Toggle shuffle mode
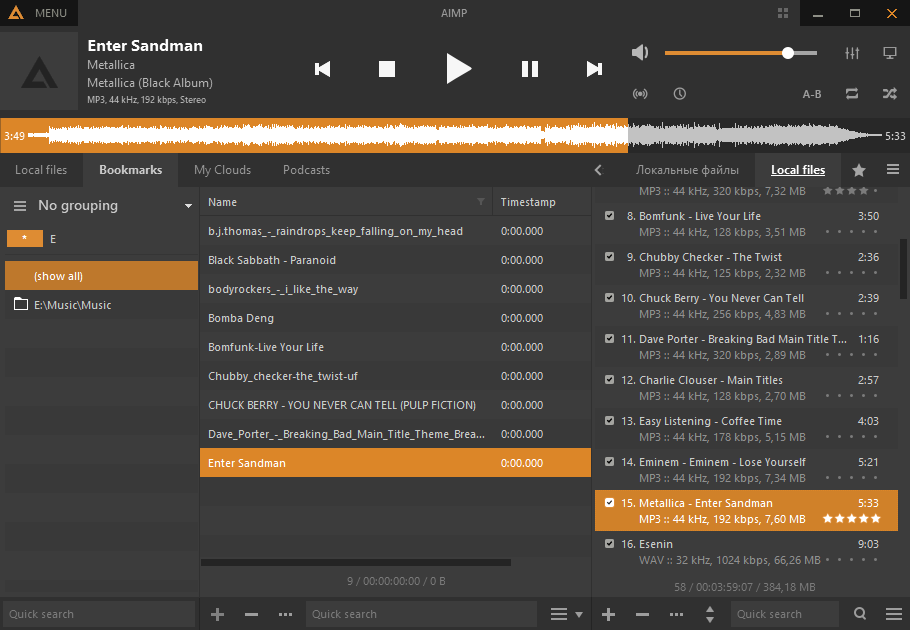Image resolution: width=910 pixels, height=630 pixels. click(890, 93)
